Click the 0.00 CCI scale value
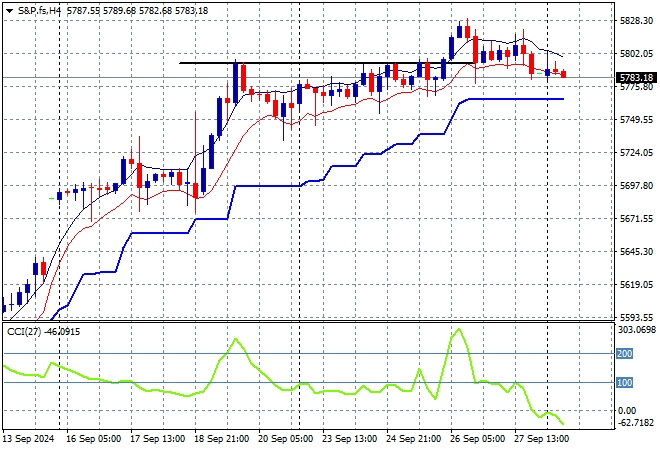The height and width of the screenshot is (450, 660). 627,410
